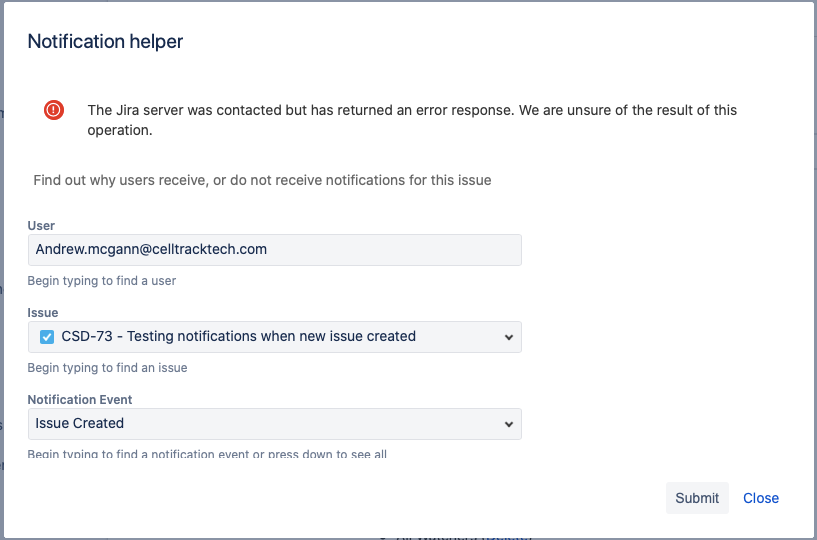Submit the notification helper form
Image resolution: width=817 pixels, height=540 pixels.
697,498
